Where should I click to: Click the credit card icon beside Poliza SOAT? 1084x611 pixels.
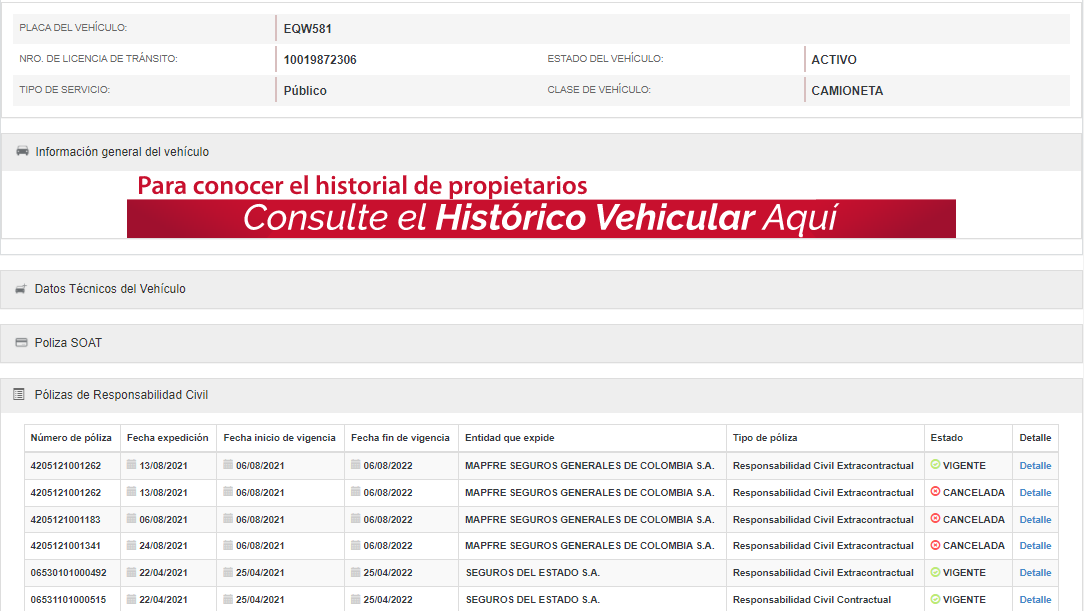click(x=21, y=343)
